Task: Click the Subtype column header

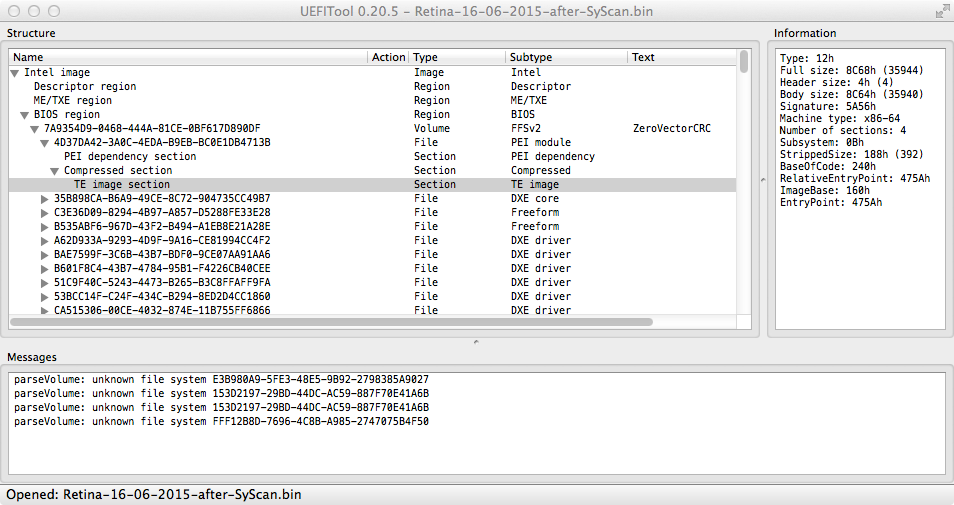Action: (x=530, y=58)
